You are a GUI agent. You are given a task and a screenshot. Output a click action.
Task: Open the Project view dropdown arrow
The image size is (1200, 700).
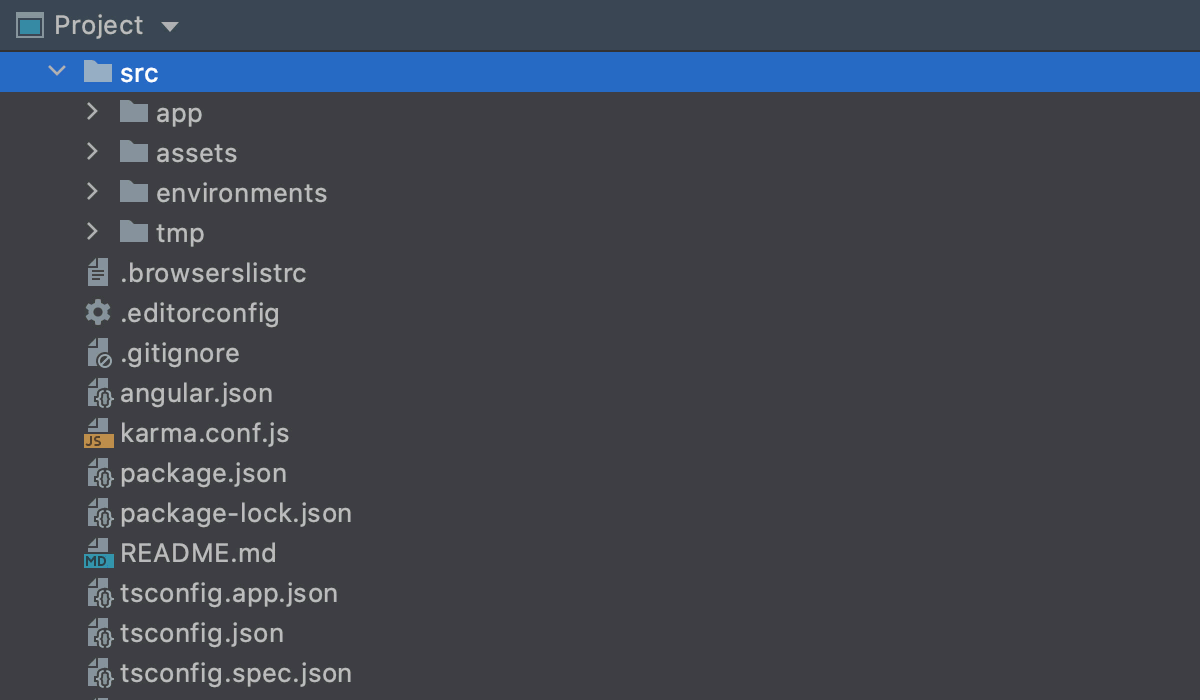(x=170, y=26)
